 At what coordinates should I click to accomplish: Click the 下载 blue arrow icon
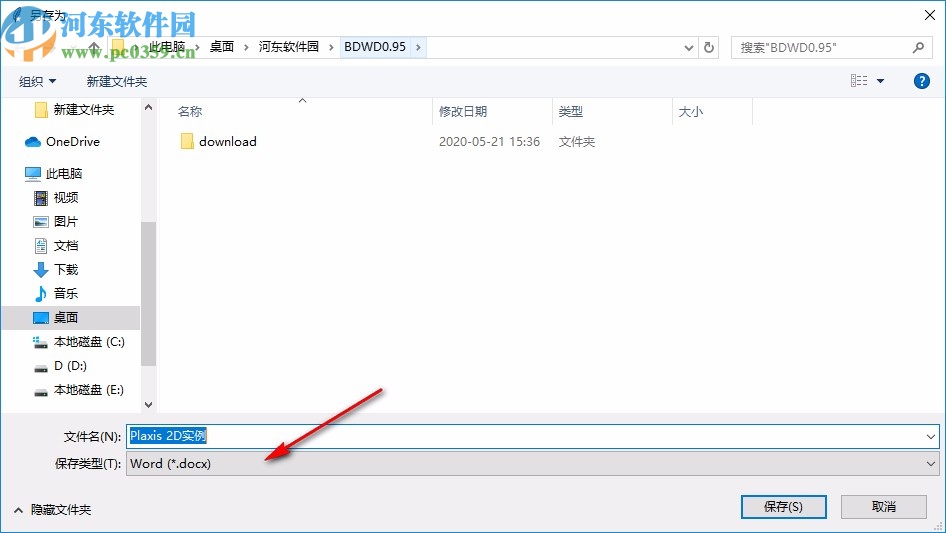click(40, 270)
